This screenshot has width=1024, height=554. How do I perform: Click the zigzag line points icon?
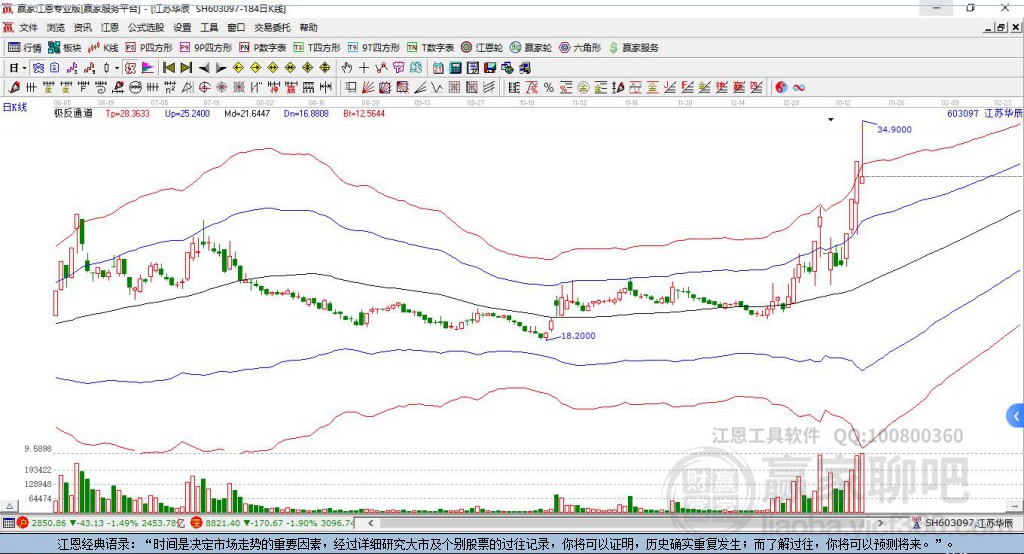tap(381, 68)
